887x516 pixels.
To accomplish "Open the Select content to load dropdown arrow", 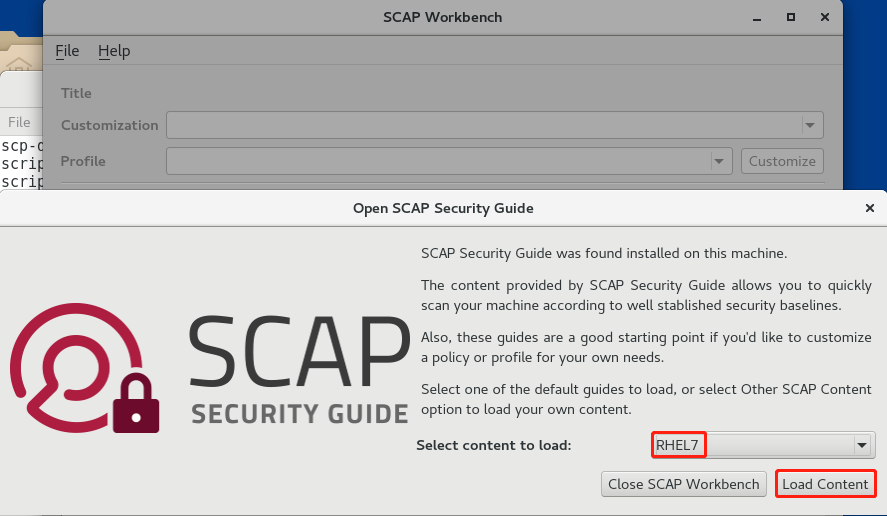I will click(x=861, y=445).
